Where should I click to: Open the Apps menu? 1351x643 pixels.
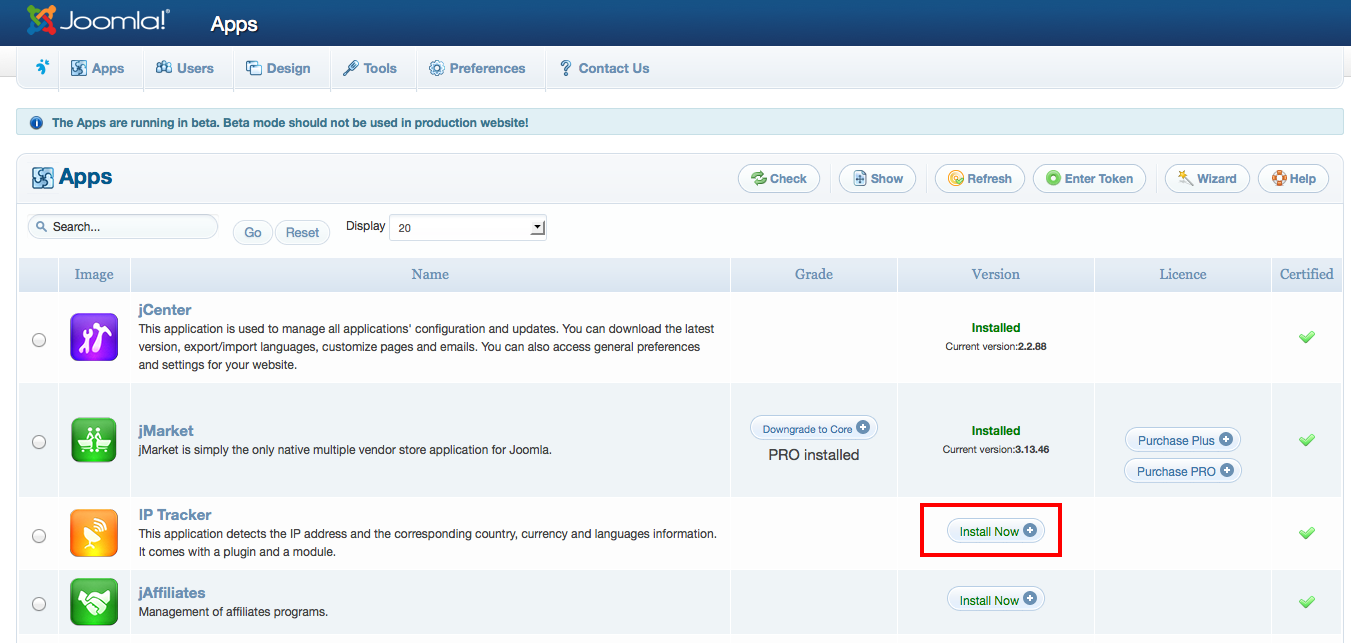(98, 68)
